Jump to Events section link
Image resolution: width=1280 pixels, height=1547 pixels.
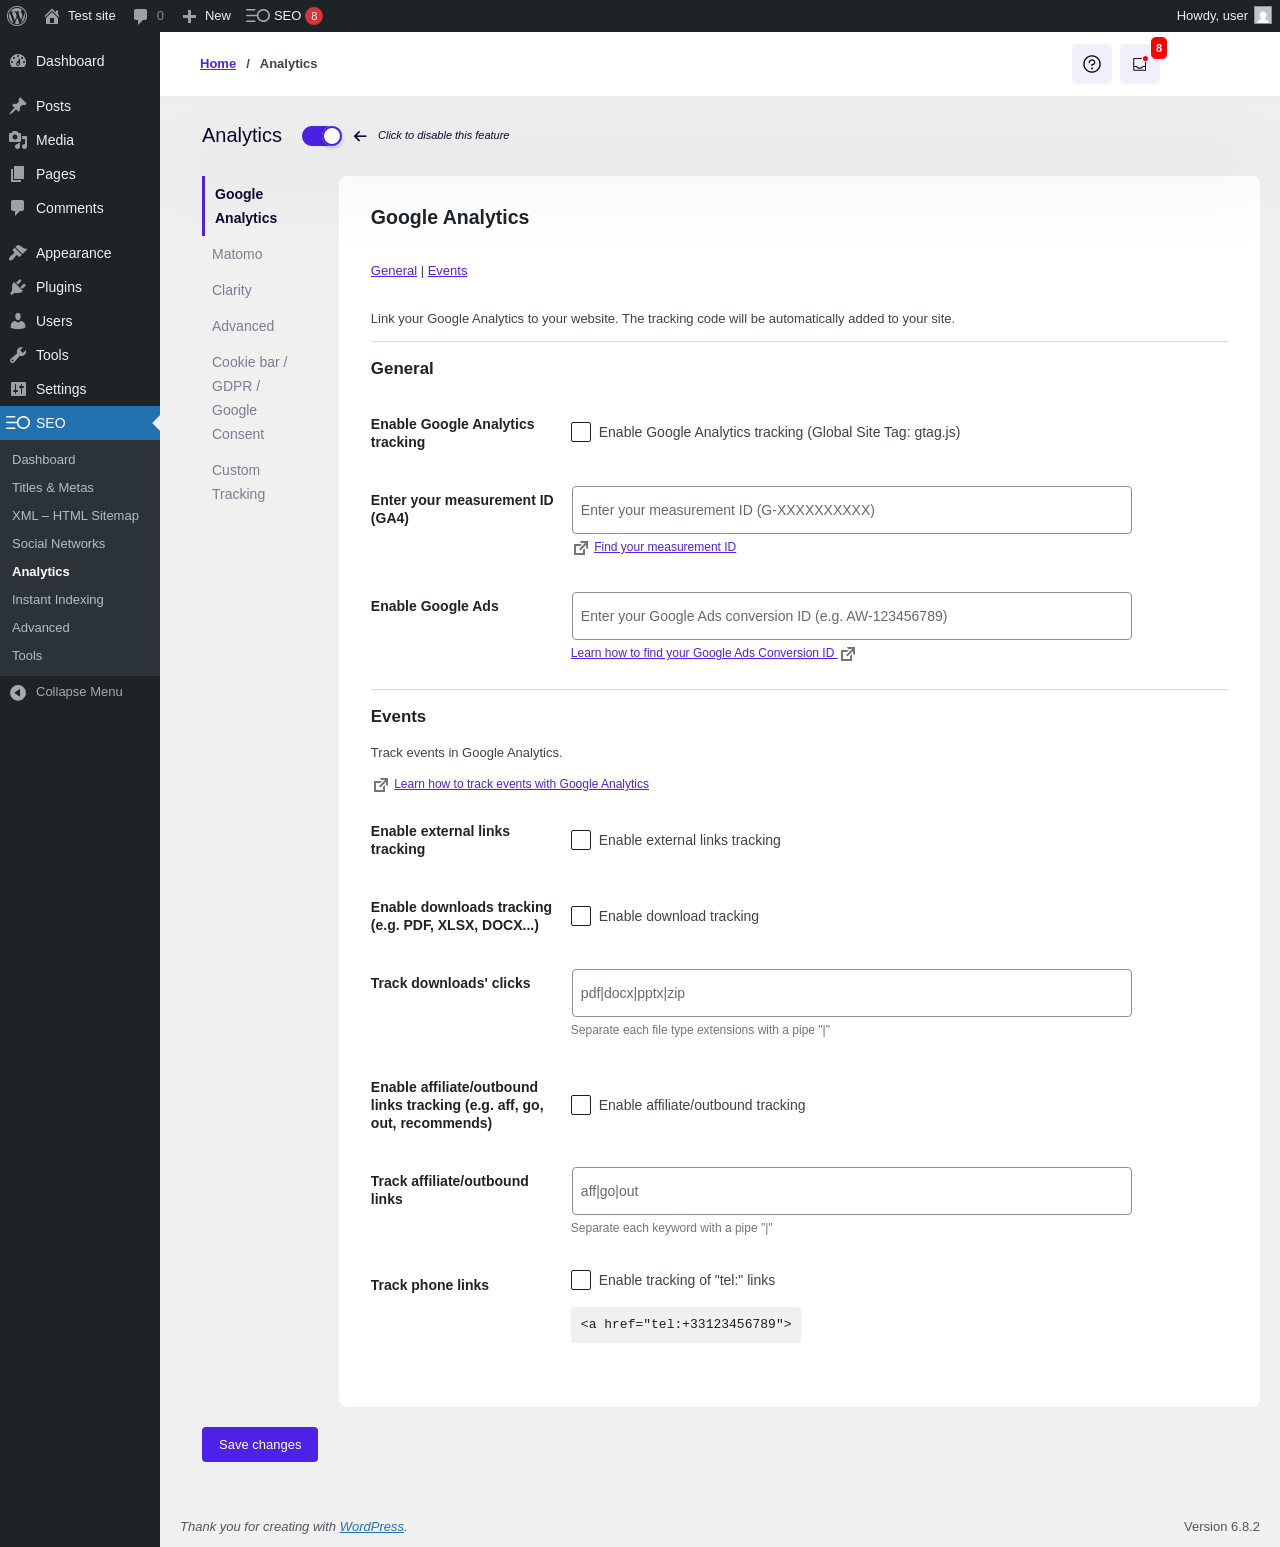pos(447,271)
